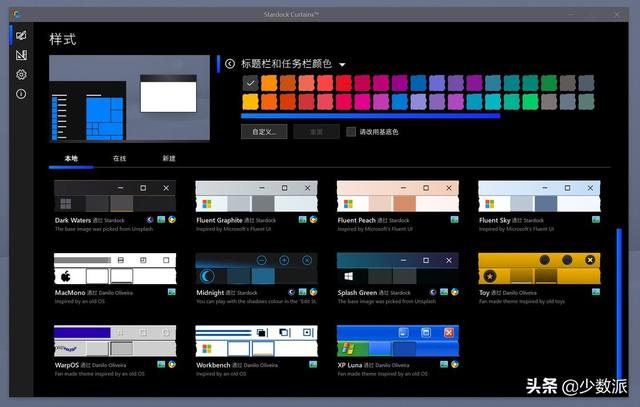Click the wallpaper icon on Workbench

pos(313,364)
